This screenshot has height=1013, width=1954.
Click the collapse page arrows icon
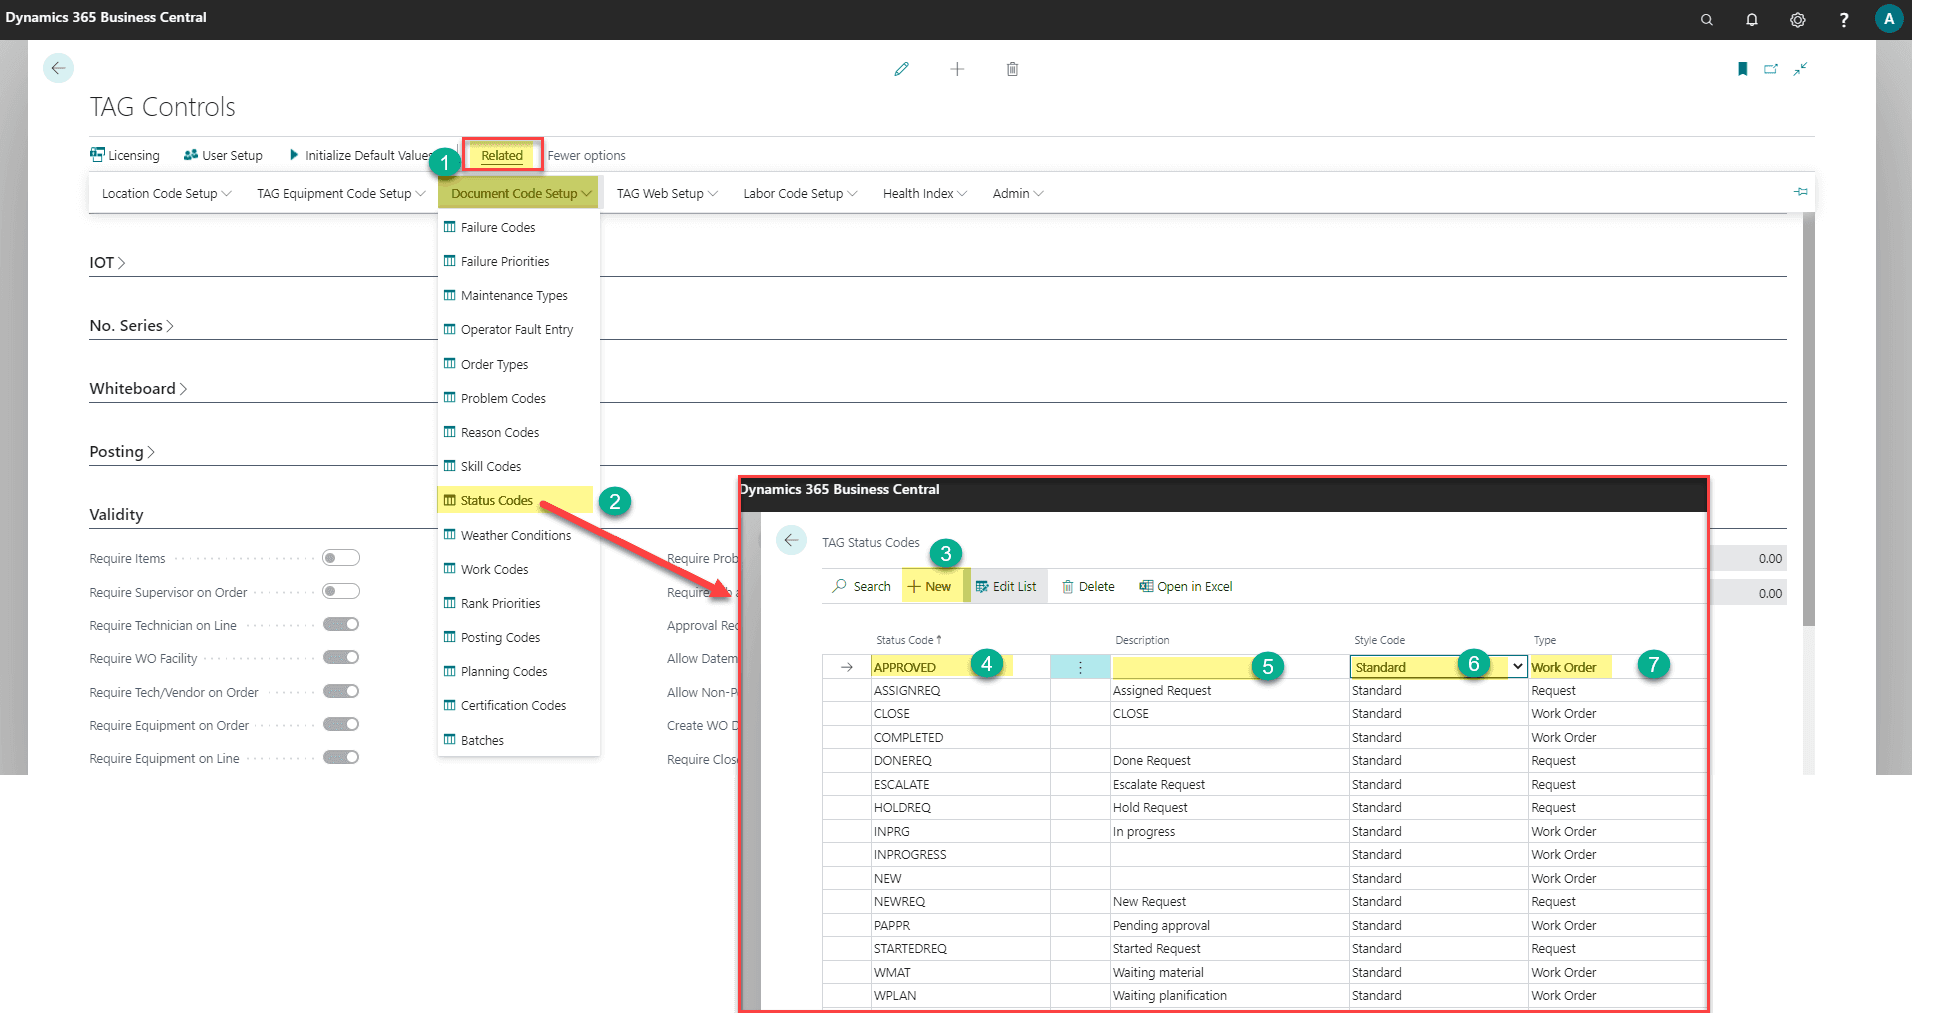[1800, 69]
